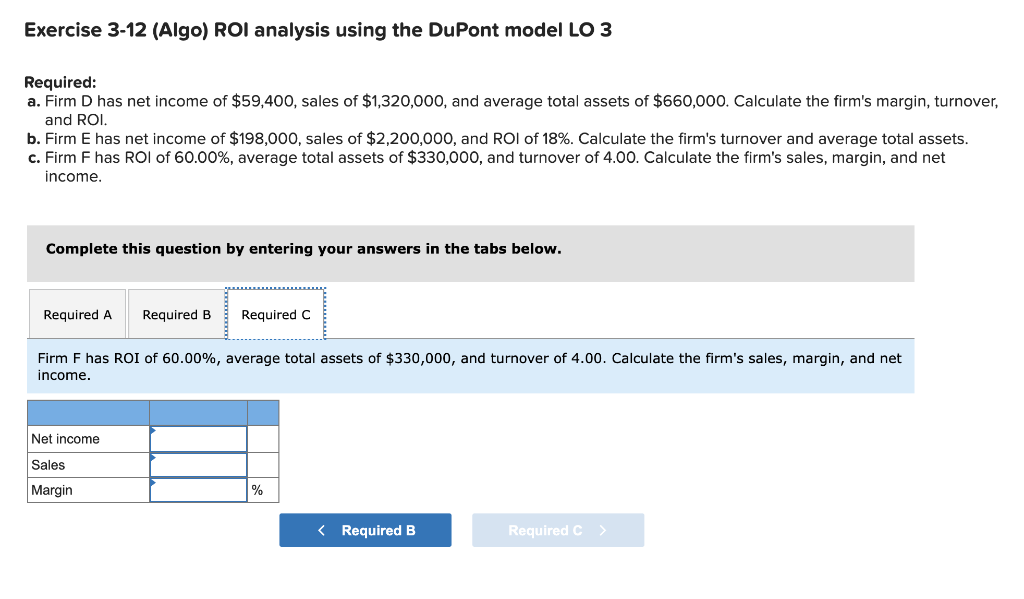Click the Required B navigation button
Screen dimensions: 1024x599
[x=365, y=530]
